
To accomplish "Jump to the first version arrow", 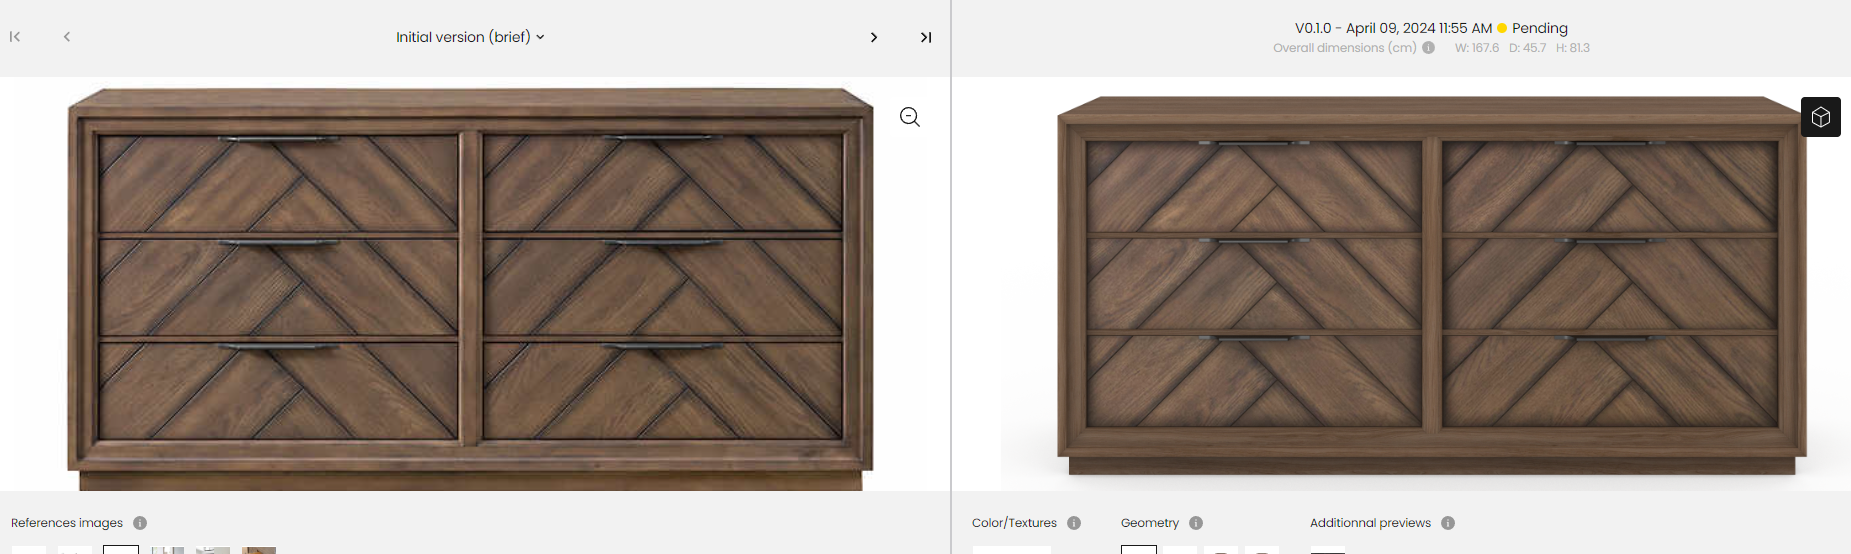I will [x=15, y=37].
